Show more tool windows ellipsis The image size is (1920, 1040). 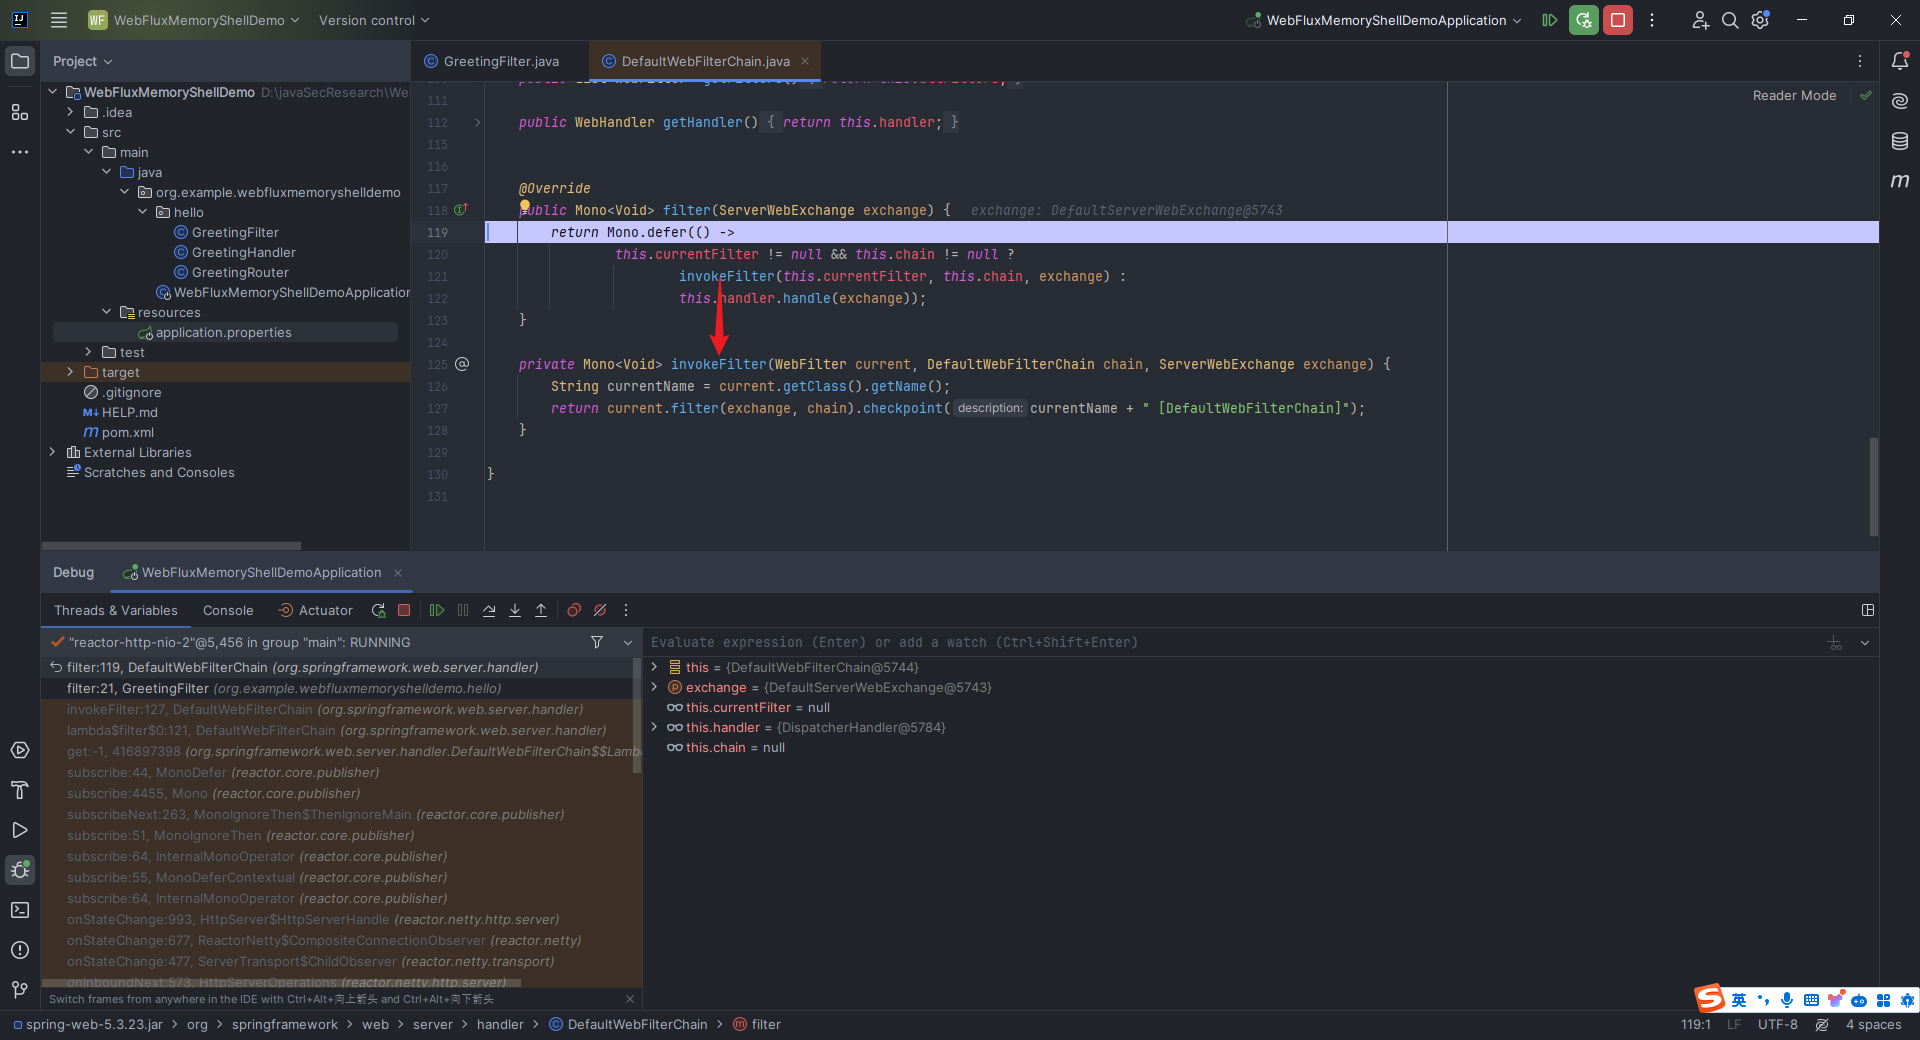(x=20, y=152)
